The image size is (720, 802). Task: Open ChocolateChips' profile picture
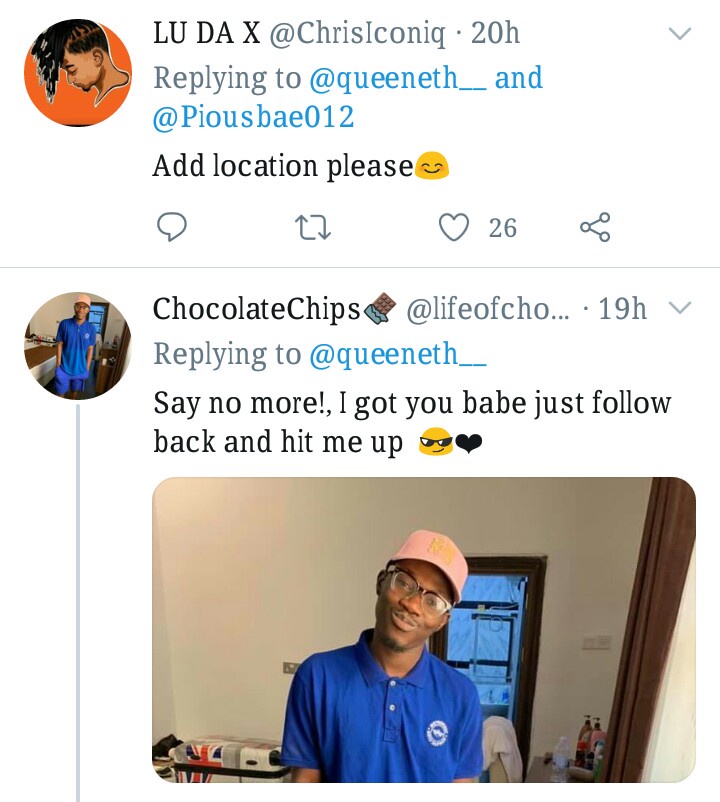78,346
